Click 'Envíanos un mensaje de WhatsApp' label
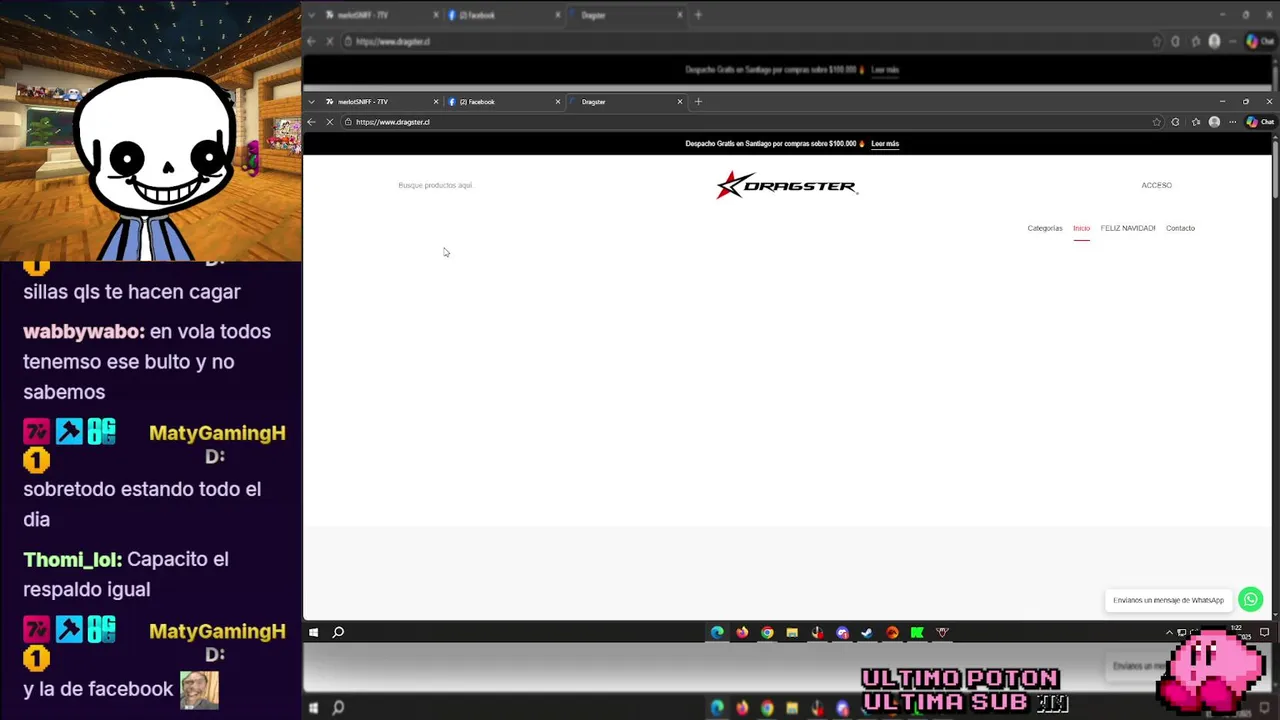 (1168, 600)
